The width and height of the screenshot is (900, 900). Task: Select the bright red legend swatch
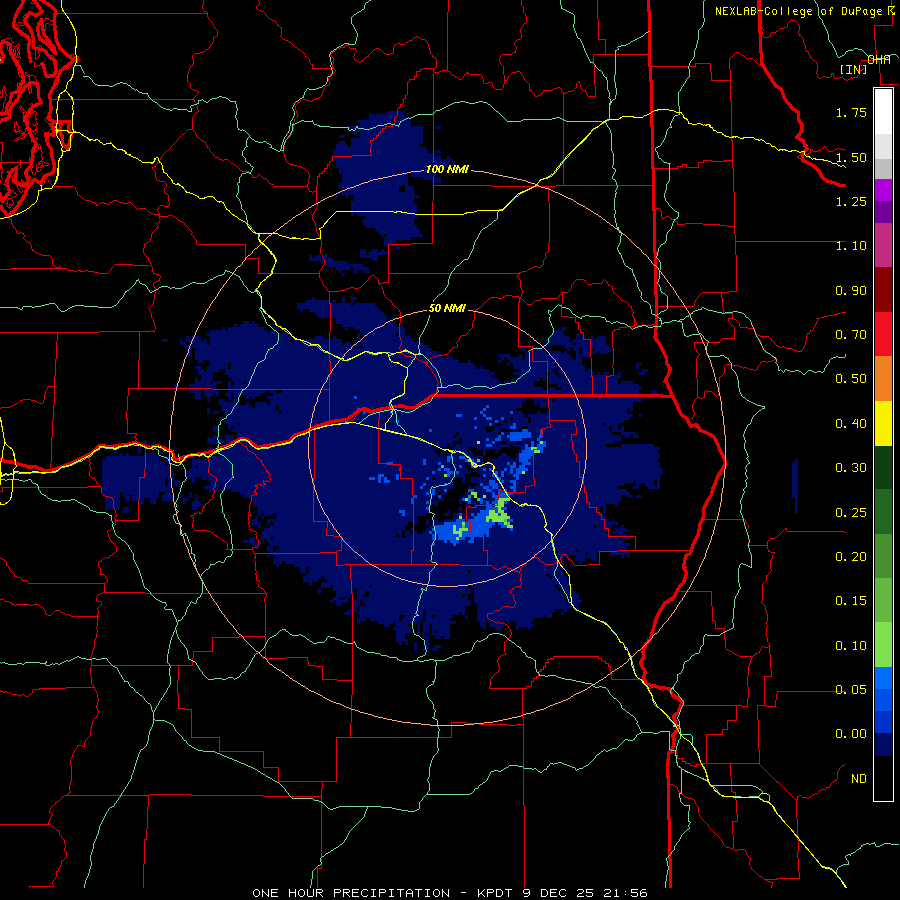883,334
